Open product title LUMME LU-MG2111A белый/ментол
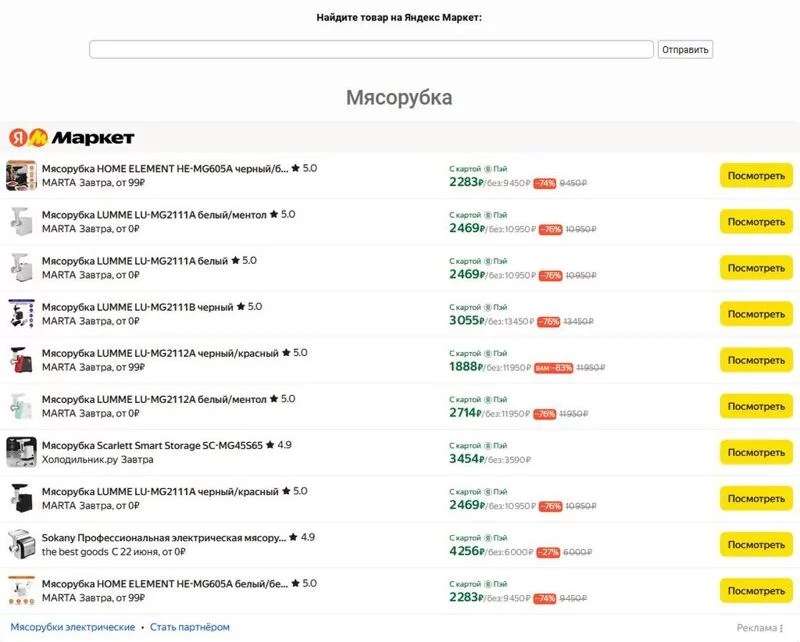The height and width of the screenshot is (642, 800). coord(154,215)
